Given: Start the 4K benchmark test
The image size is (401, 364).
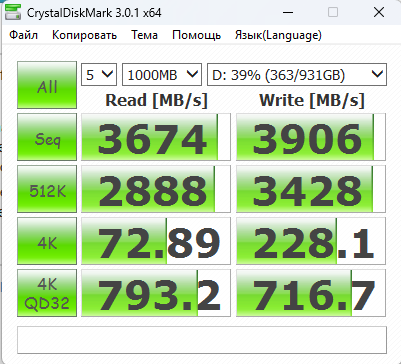Looking at the screenshot, I should point(47,241).
